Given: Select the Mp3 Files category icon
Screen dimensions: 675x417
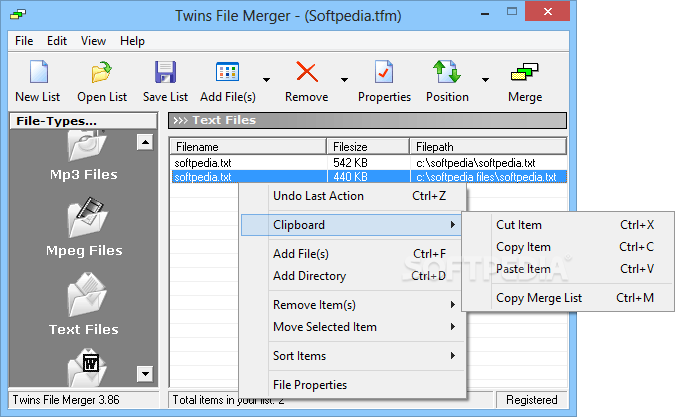Looking at the screenshot, I should pyautogui.click(x=86, y=145).
